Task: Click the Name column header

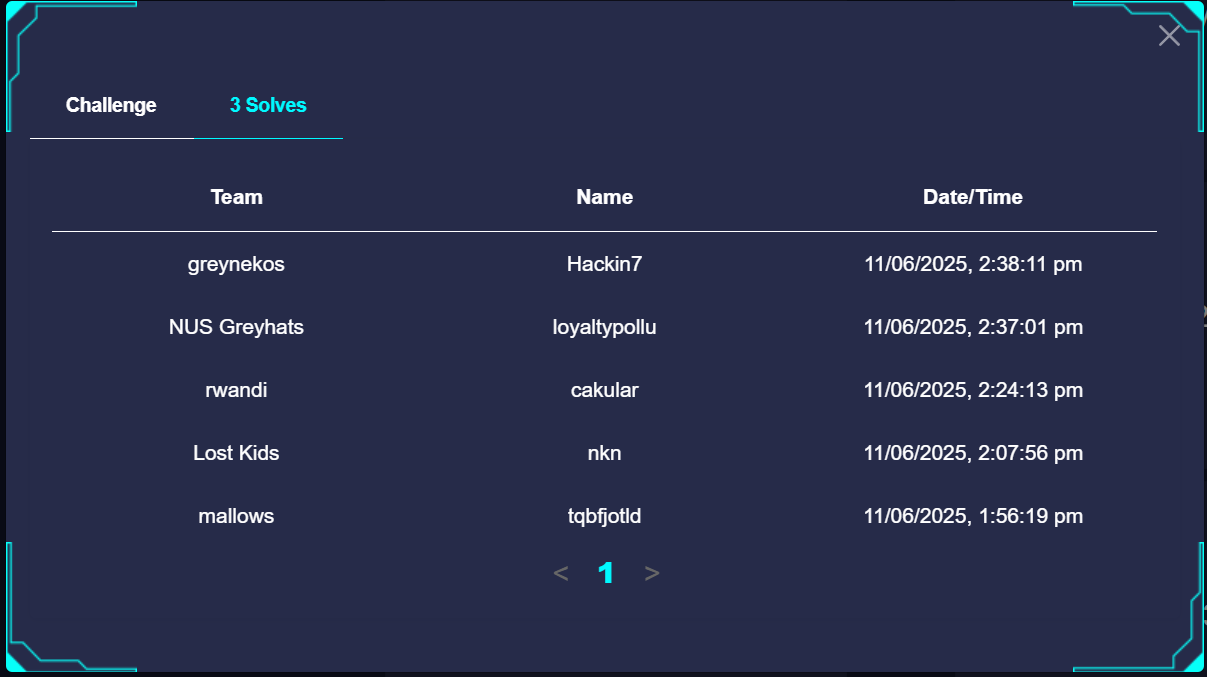Action: [x=605, y=197]
